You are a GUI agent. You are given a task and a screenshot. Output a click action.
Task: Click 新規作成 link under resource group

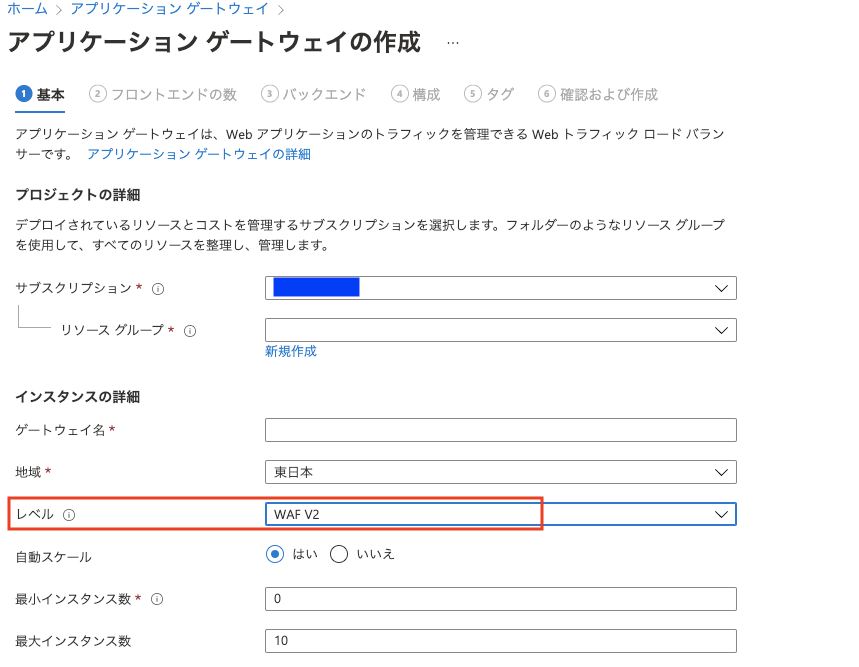(x=291, y=351)
